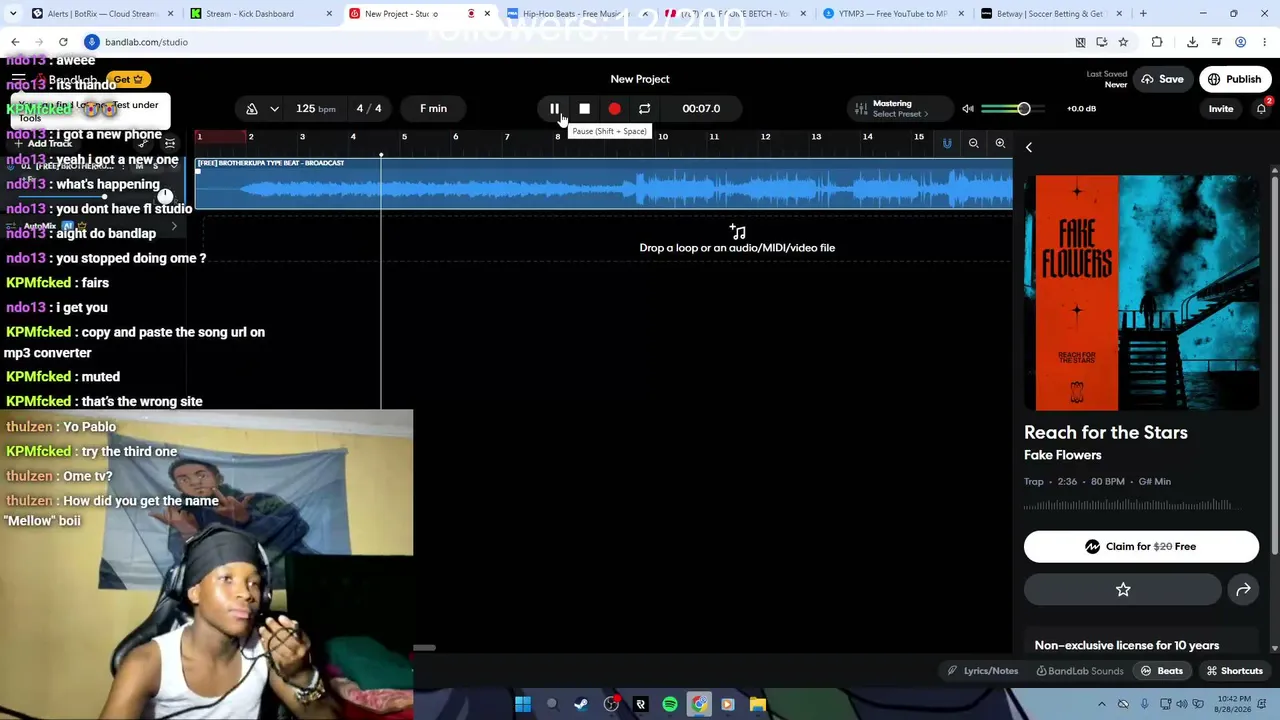Open the 4 / 4 time signature selector
This screenshot has height=720, width=1280.
369,109
